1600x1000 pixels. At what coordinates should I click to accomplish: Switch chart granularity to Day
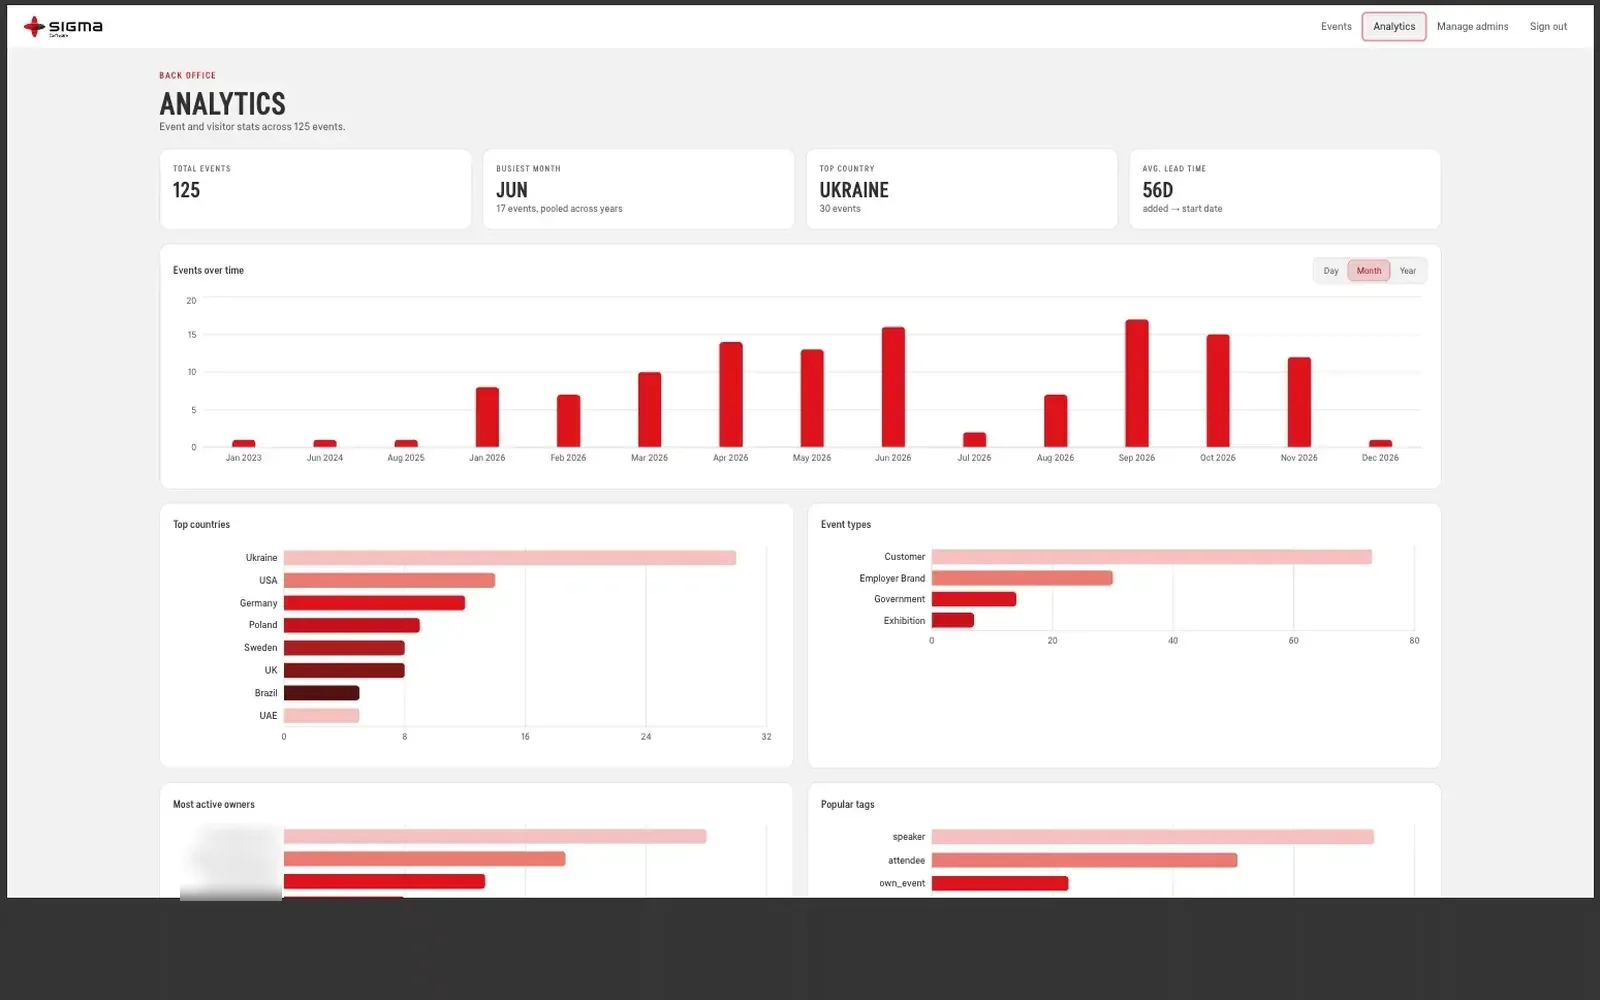click(x=1330, y=271)
